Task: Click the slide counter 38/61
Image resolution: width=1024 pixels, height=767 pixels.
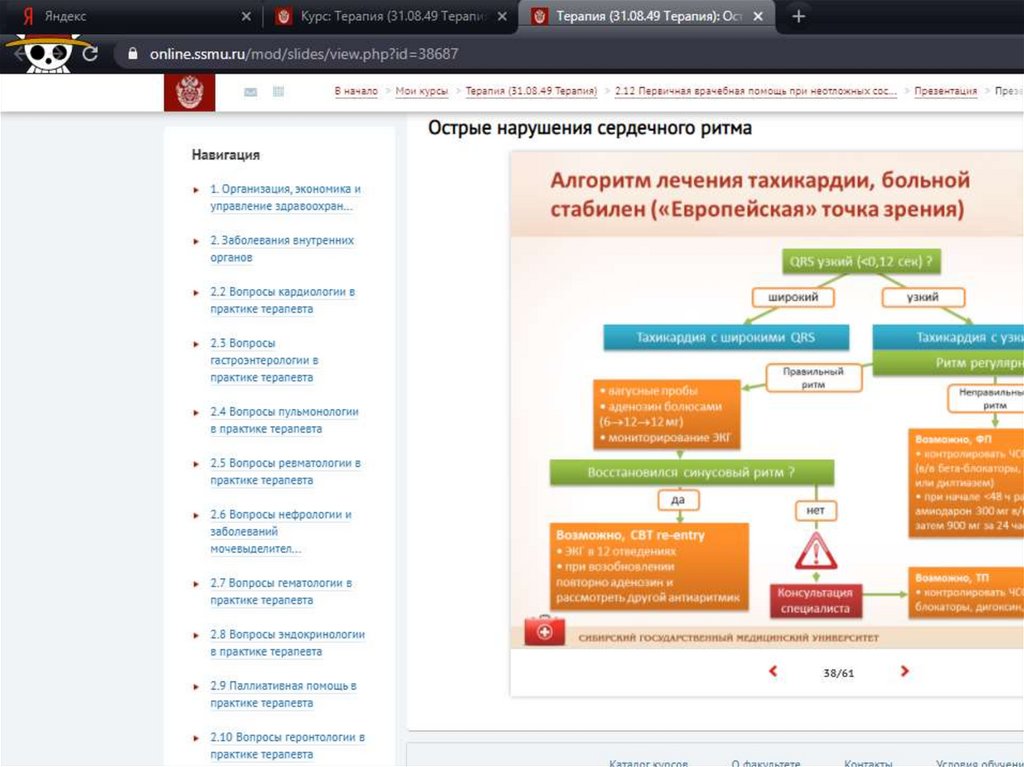Action: (839, 673)
